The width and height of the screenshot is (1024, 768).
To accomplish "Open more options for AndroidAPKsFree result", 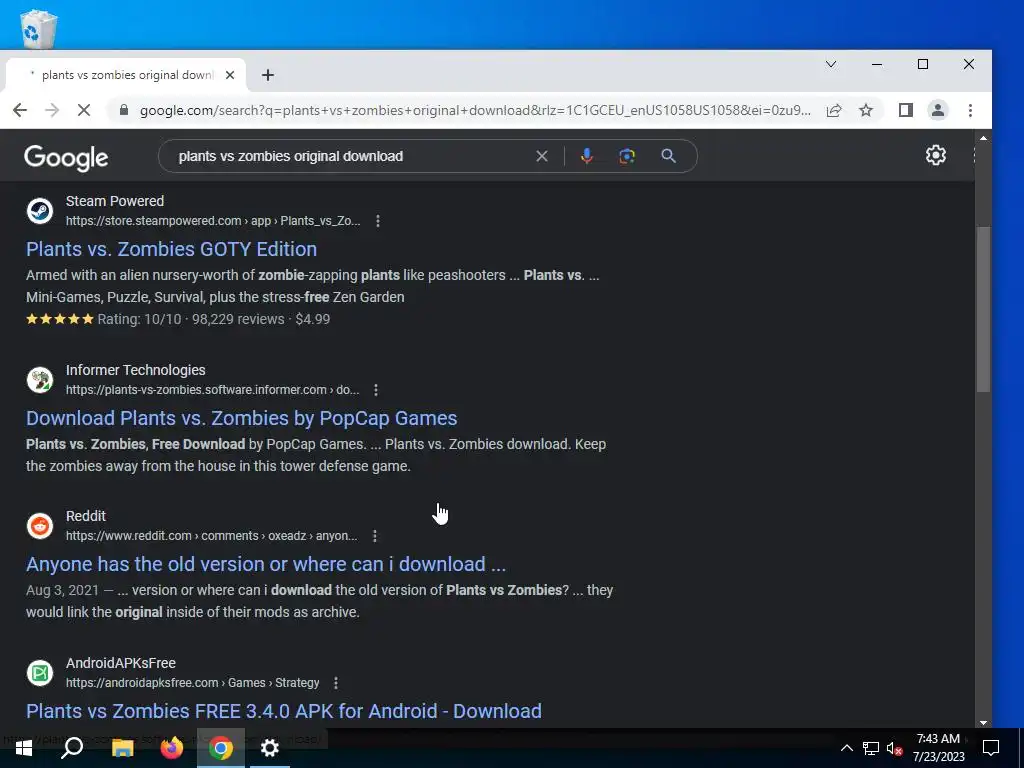I will coord(336,683).
